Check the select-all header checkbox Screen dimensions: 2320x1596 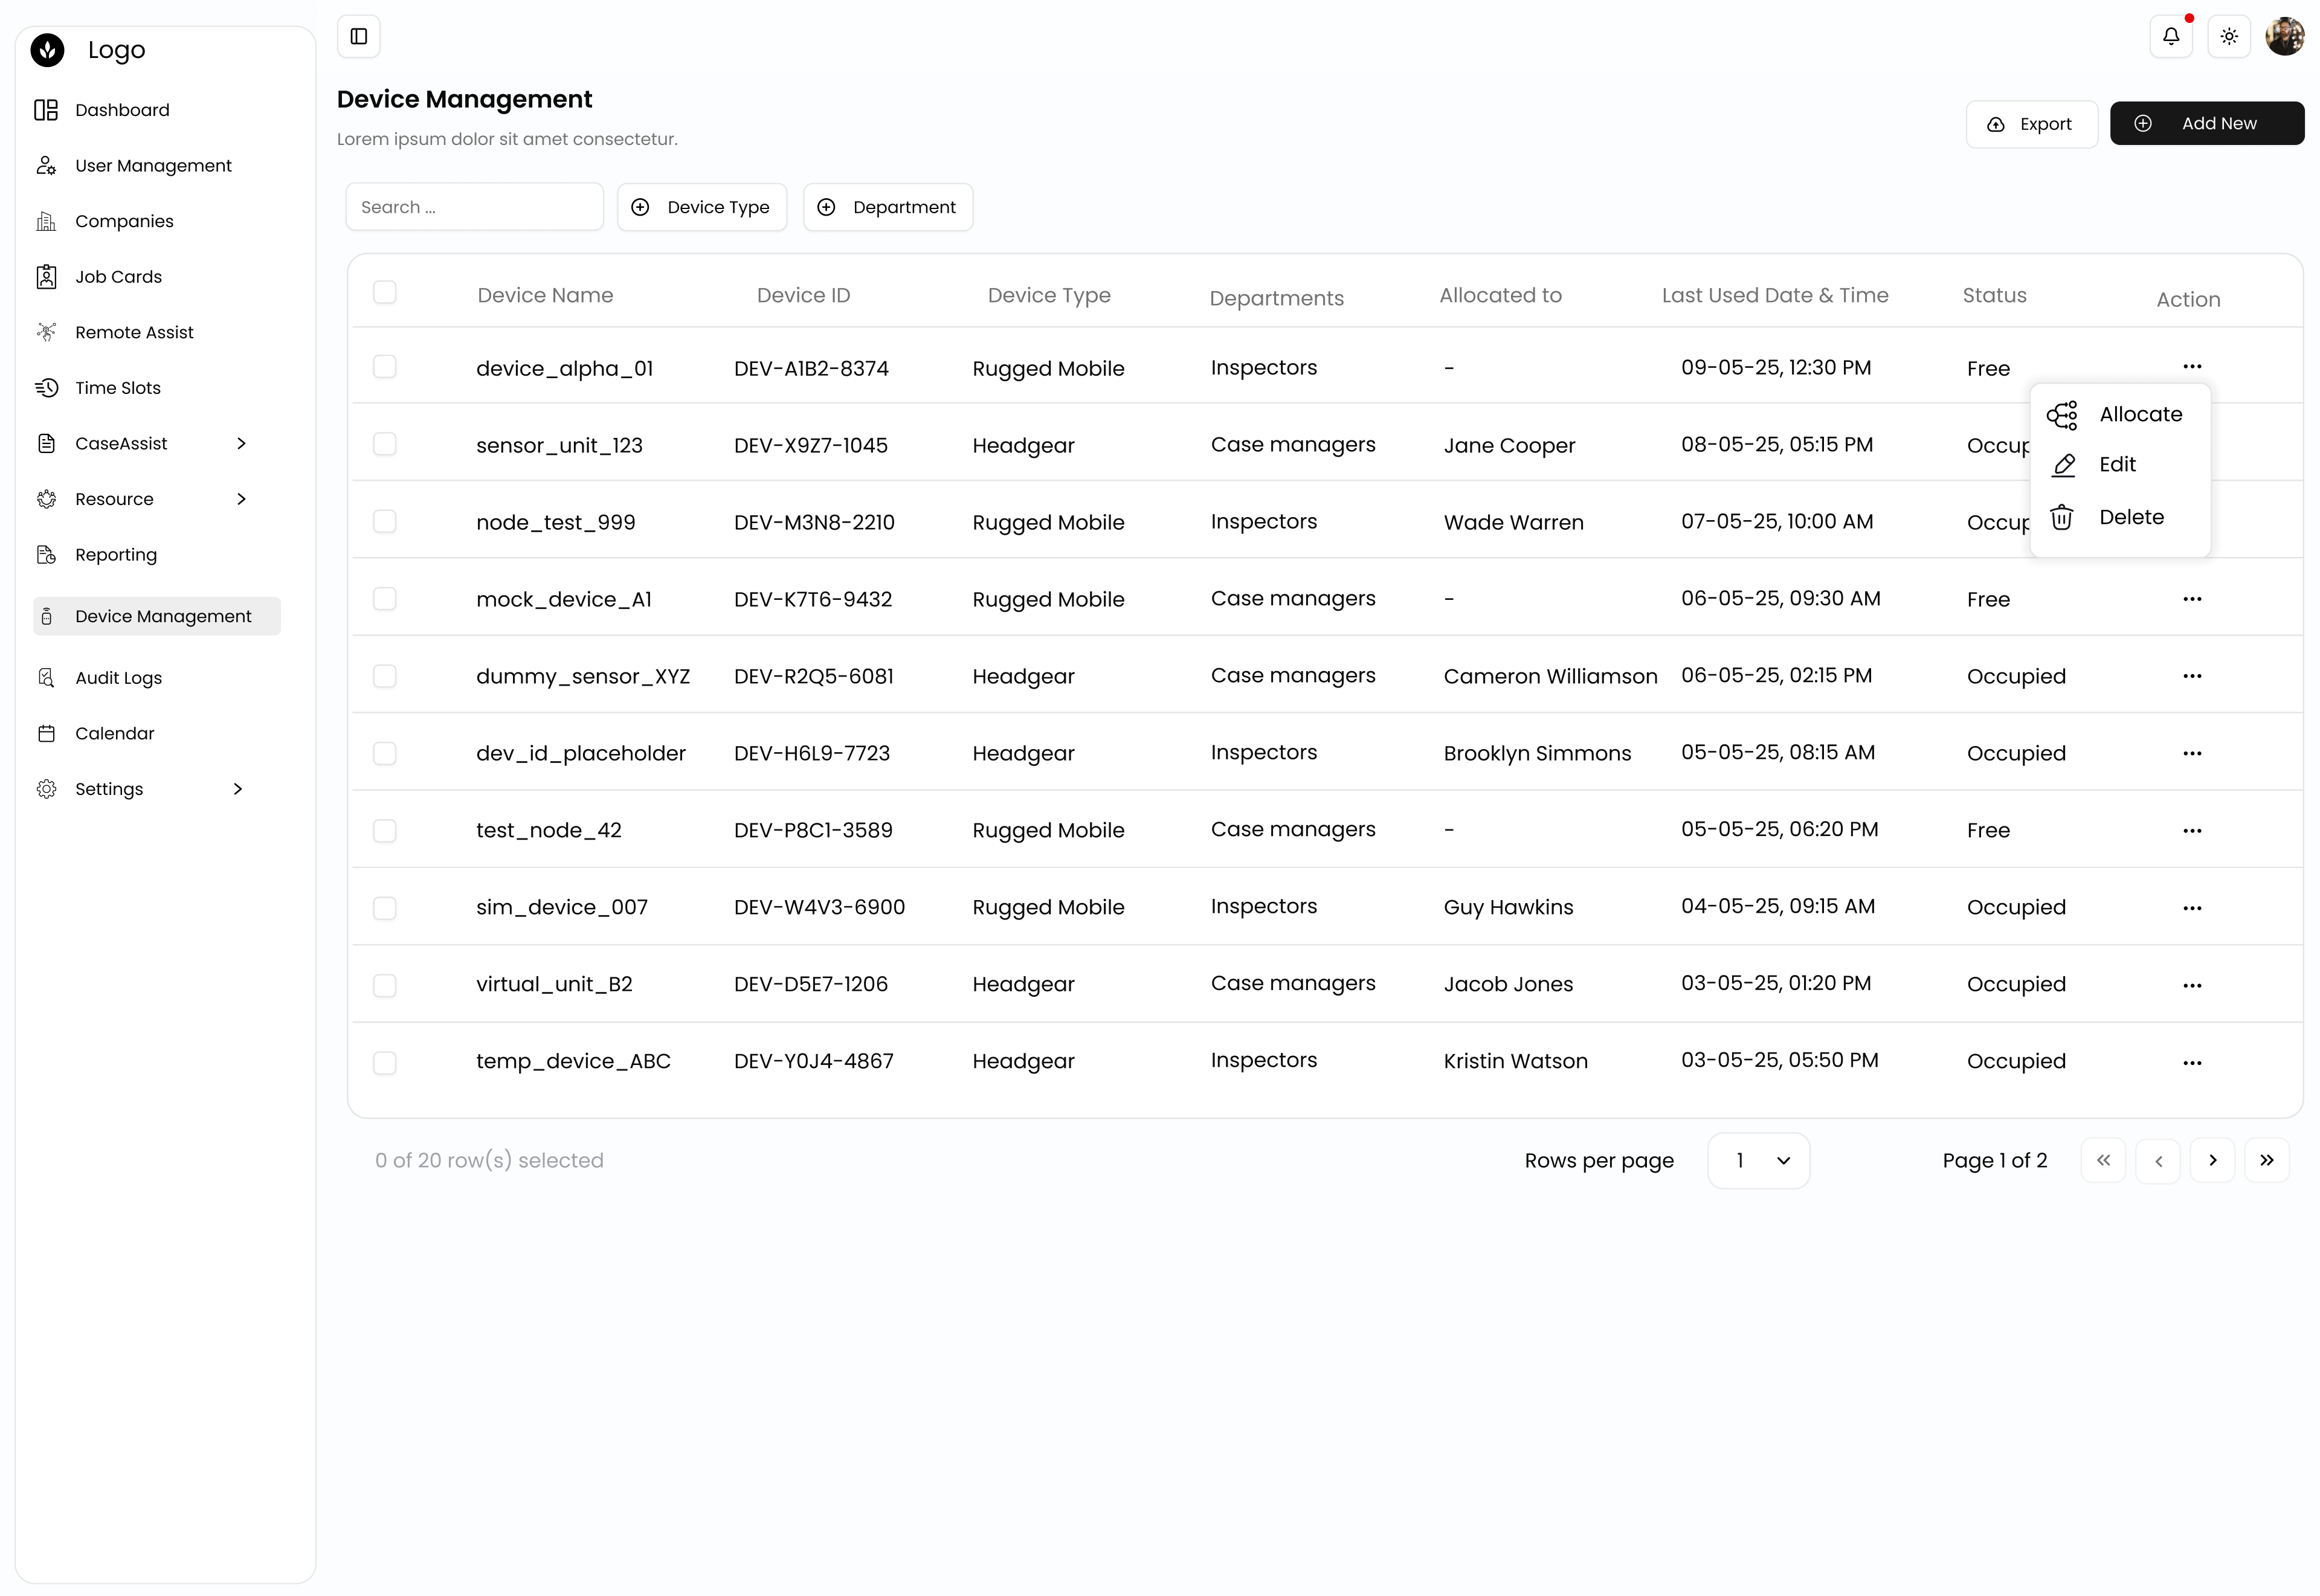click(385, 292)
